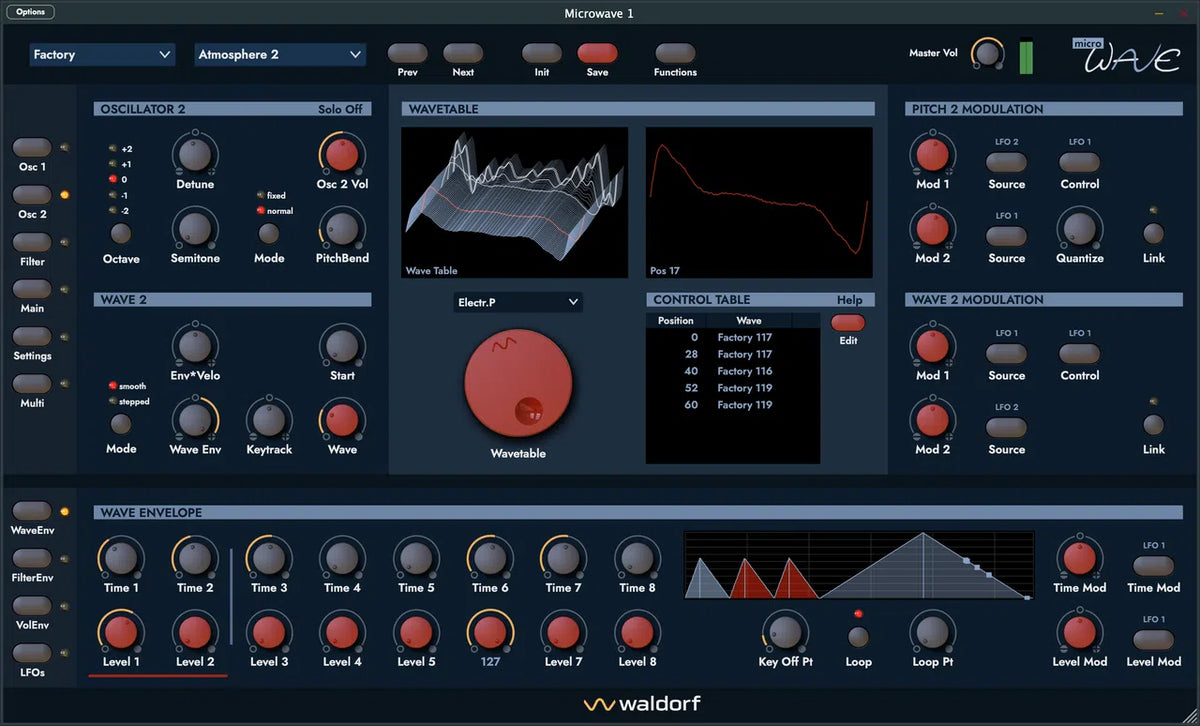Viewport: 1200px width, 726px height.
Task: Open the Options menu
Action: point(30,12)
